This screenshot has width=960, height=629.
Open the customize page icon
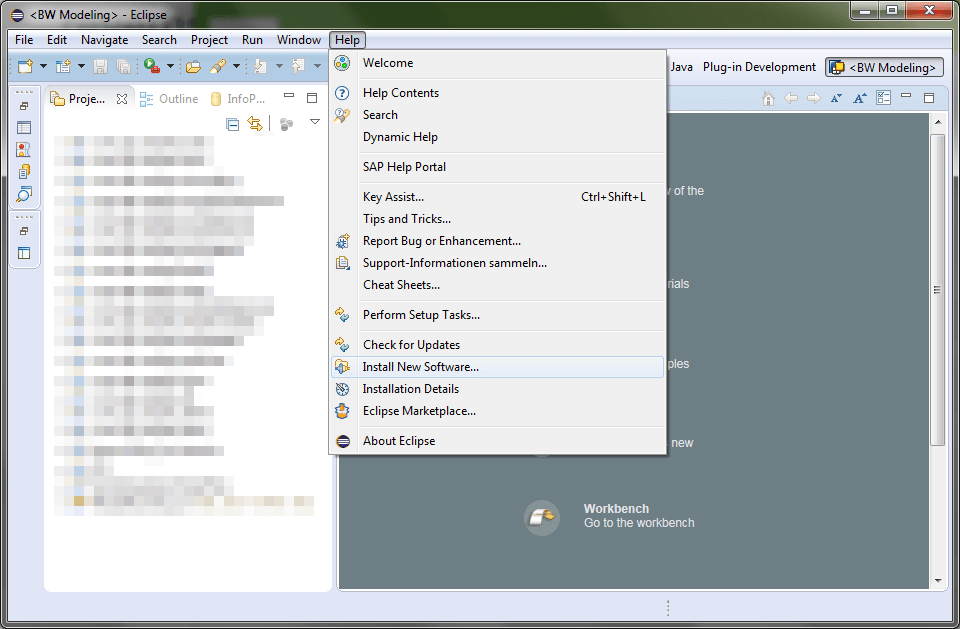point(883,98)
